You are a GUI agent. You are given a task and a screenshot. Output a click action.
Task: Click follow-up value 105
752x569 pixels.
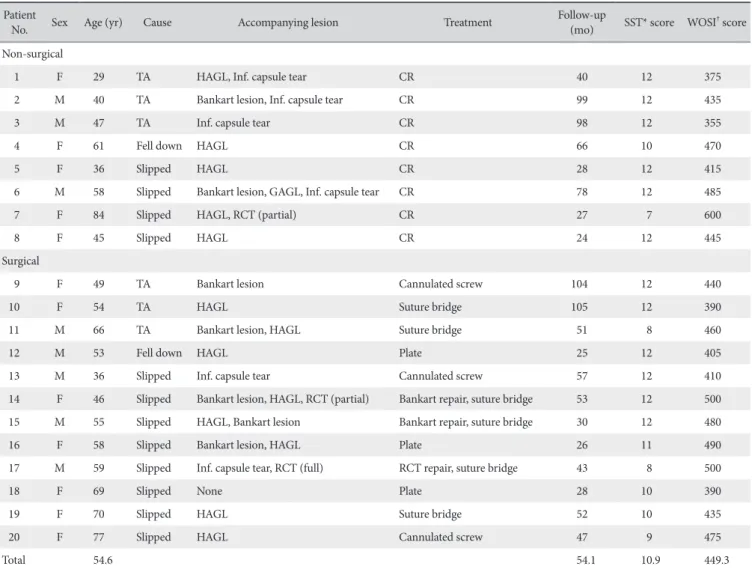pos(579,307)
